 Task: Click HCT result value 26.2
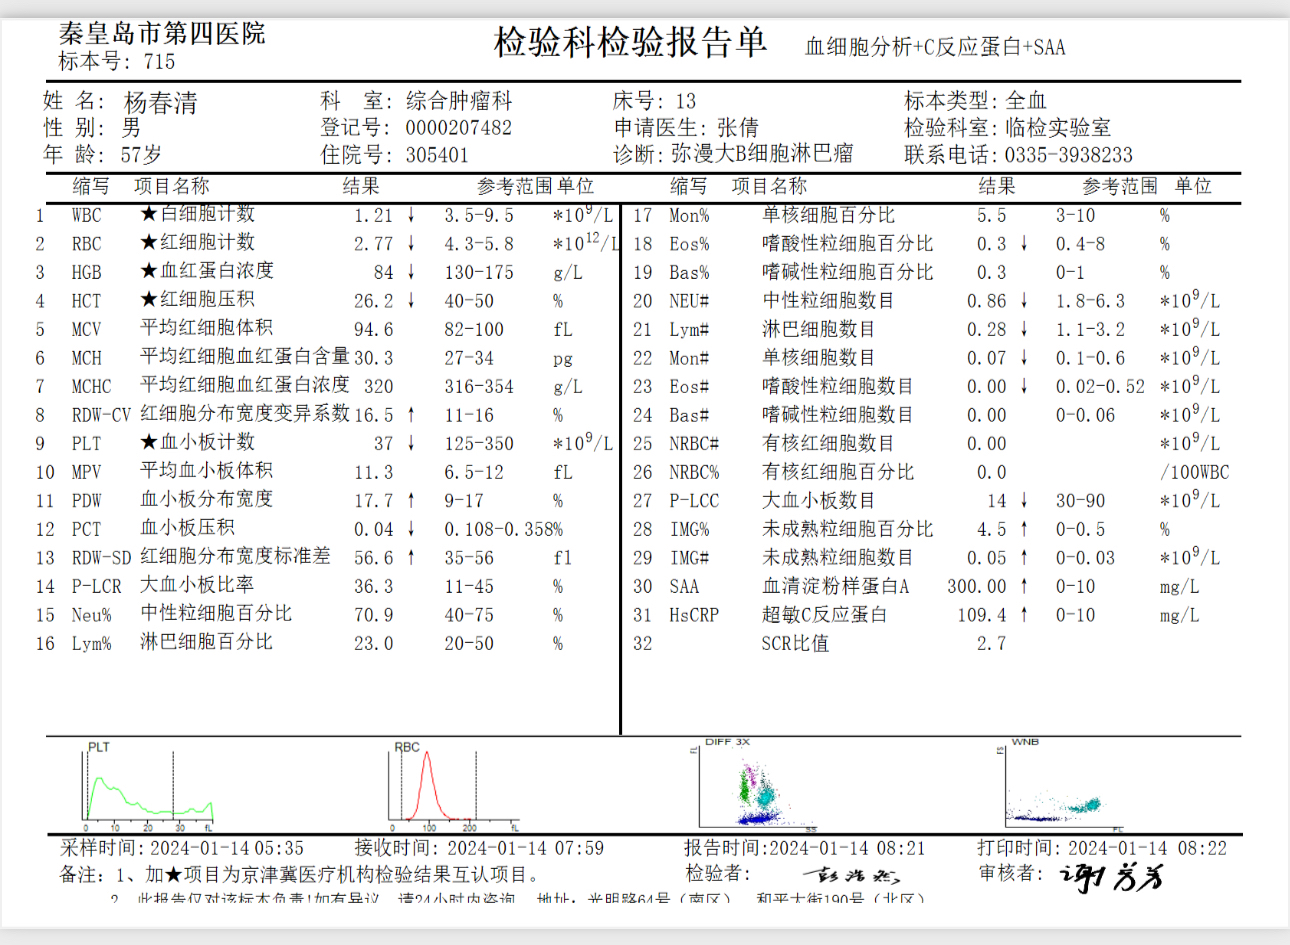tap(373, 301)
